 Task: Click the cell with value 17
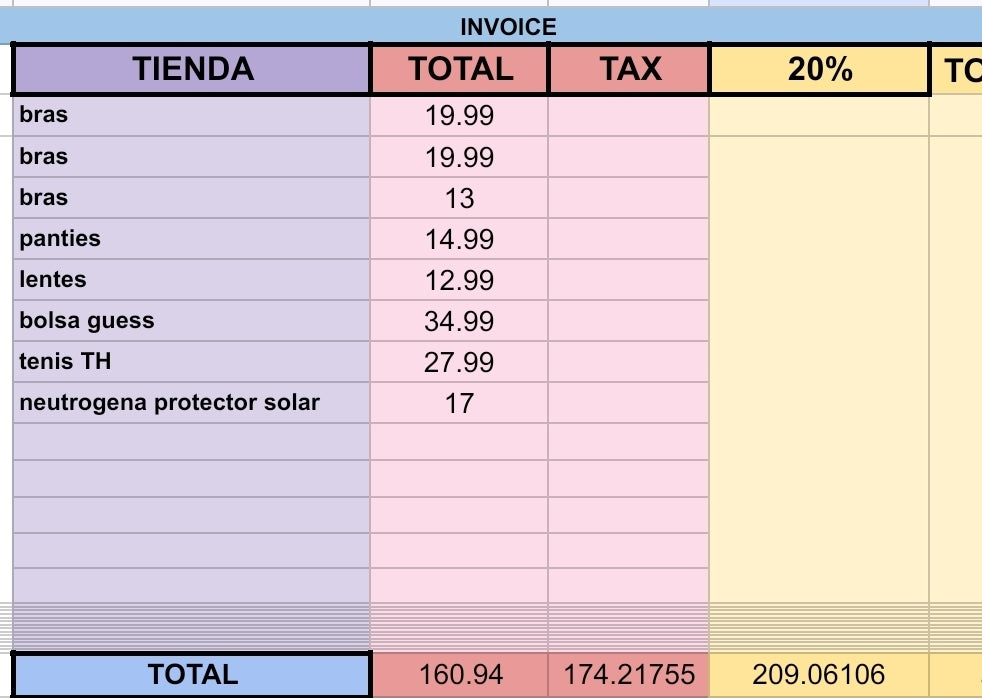459,403
